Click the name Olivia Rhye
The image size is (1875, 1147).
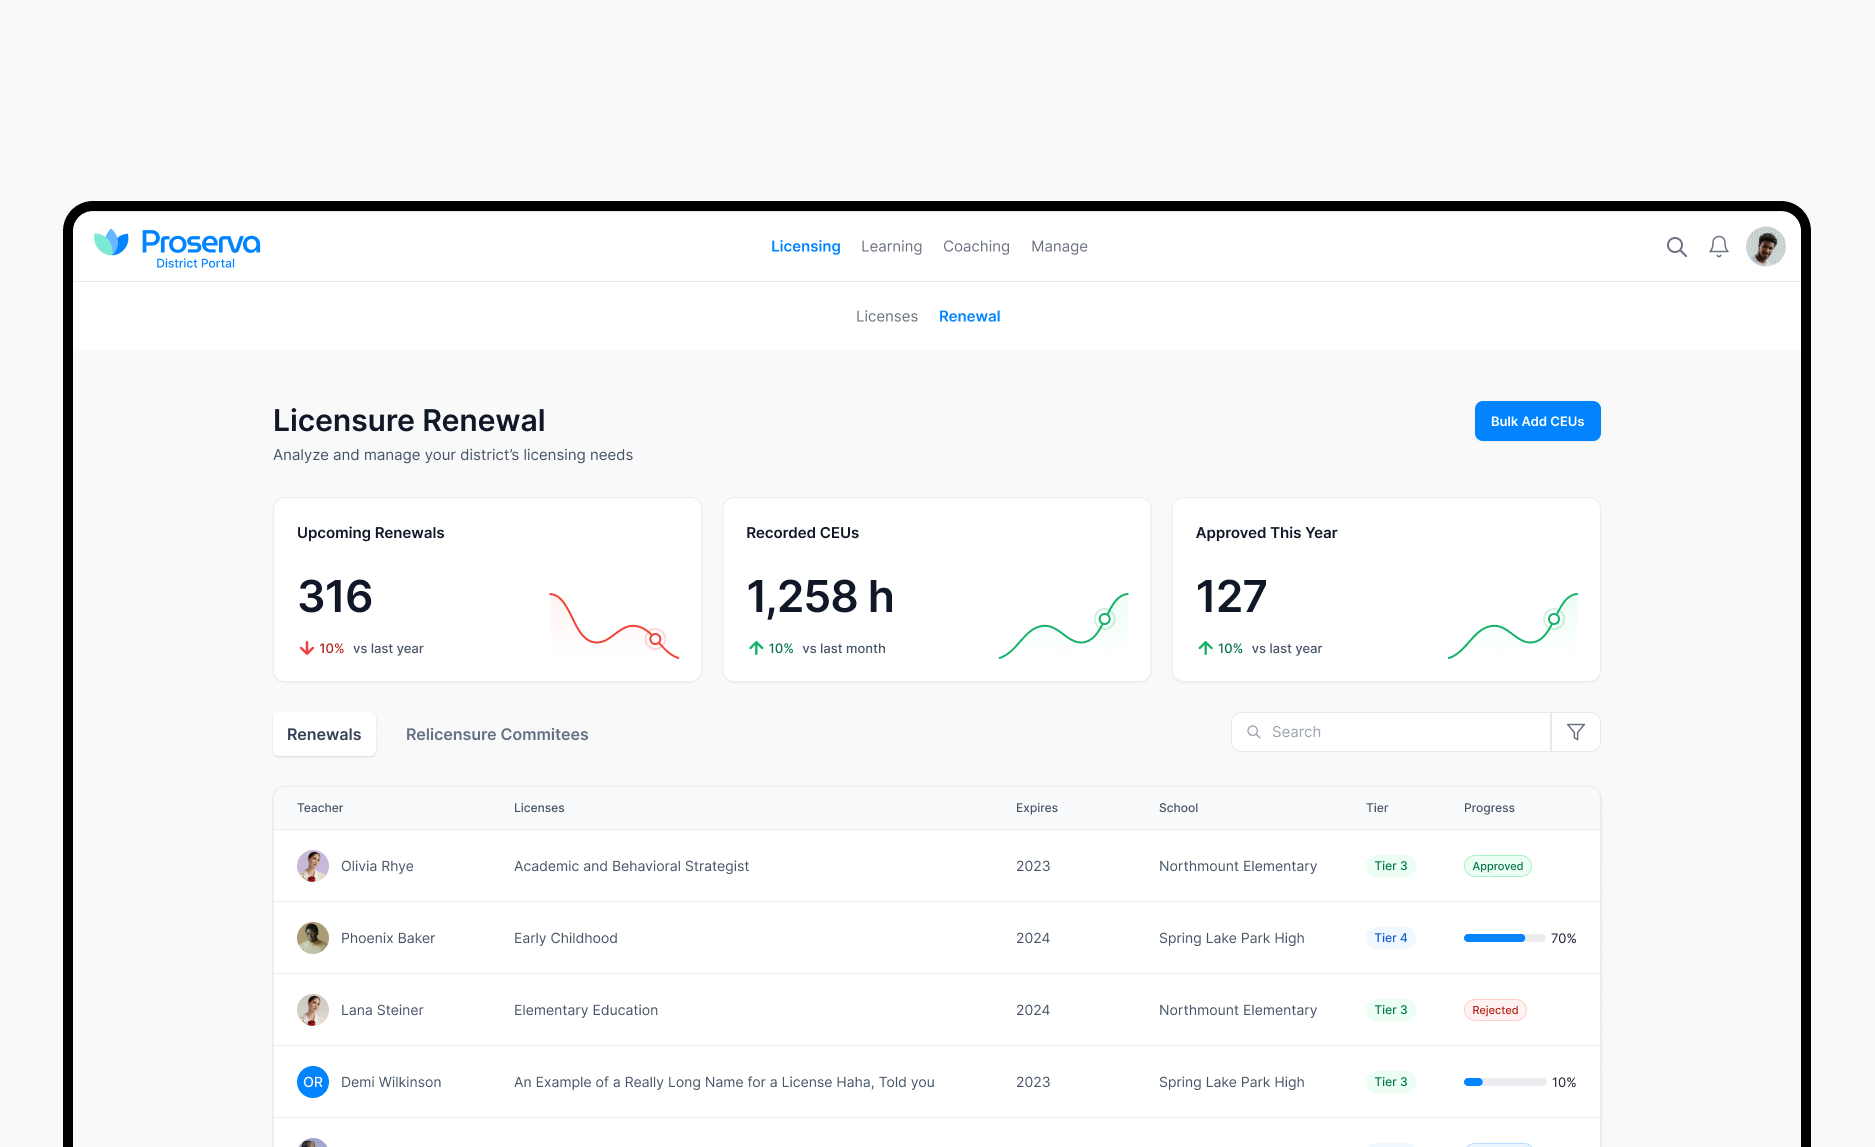pyautogui.click(x=377, y=866)
